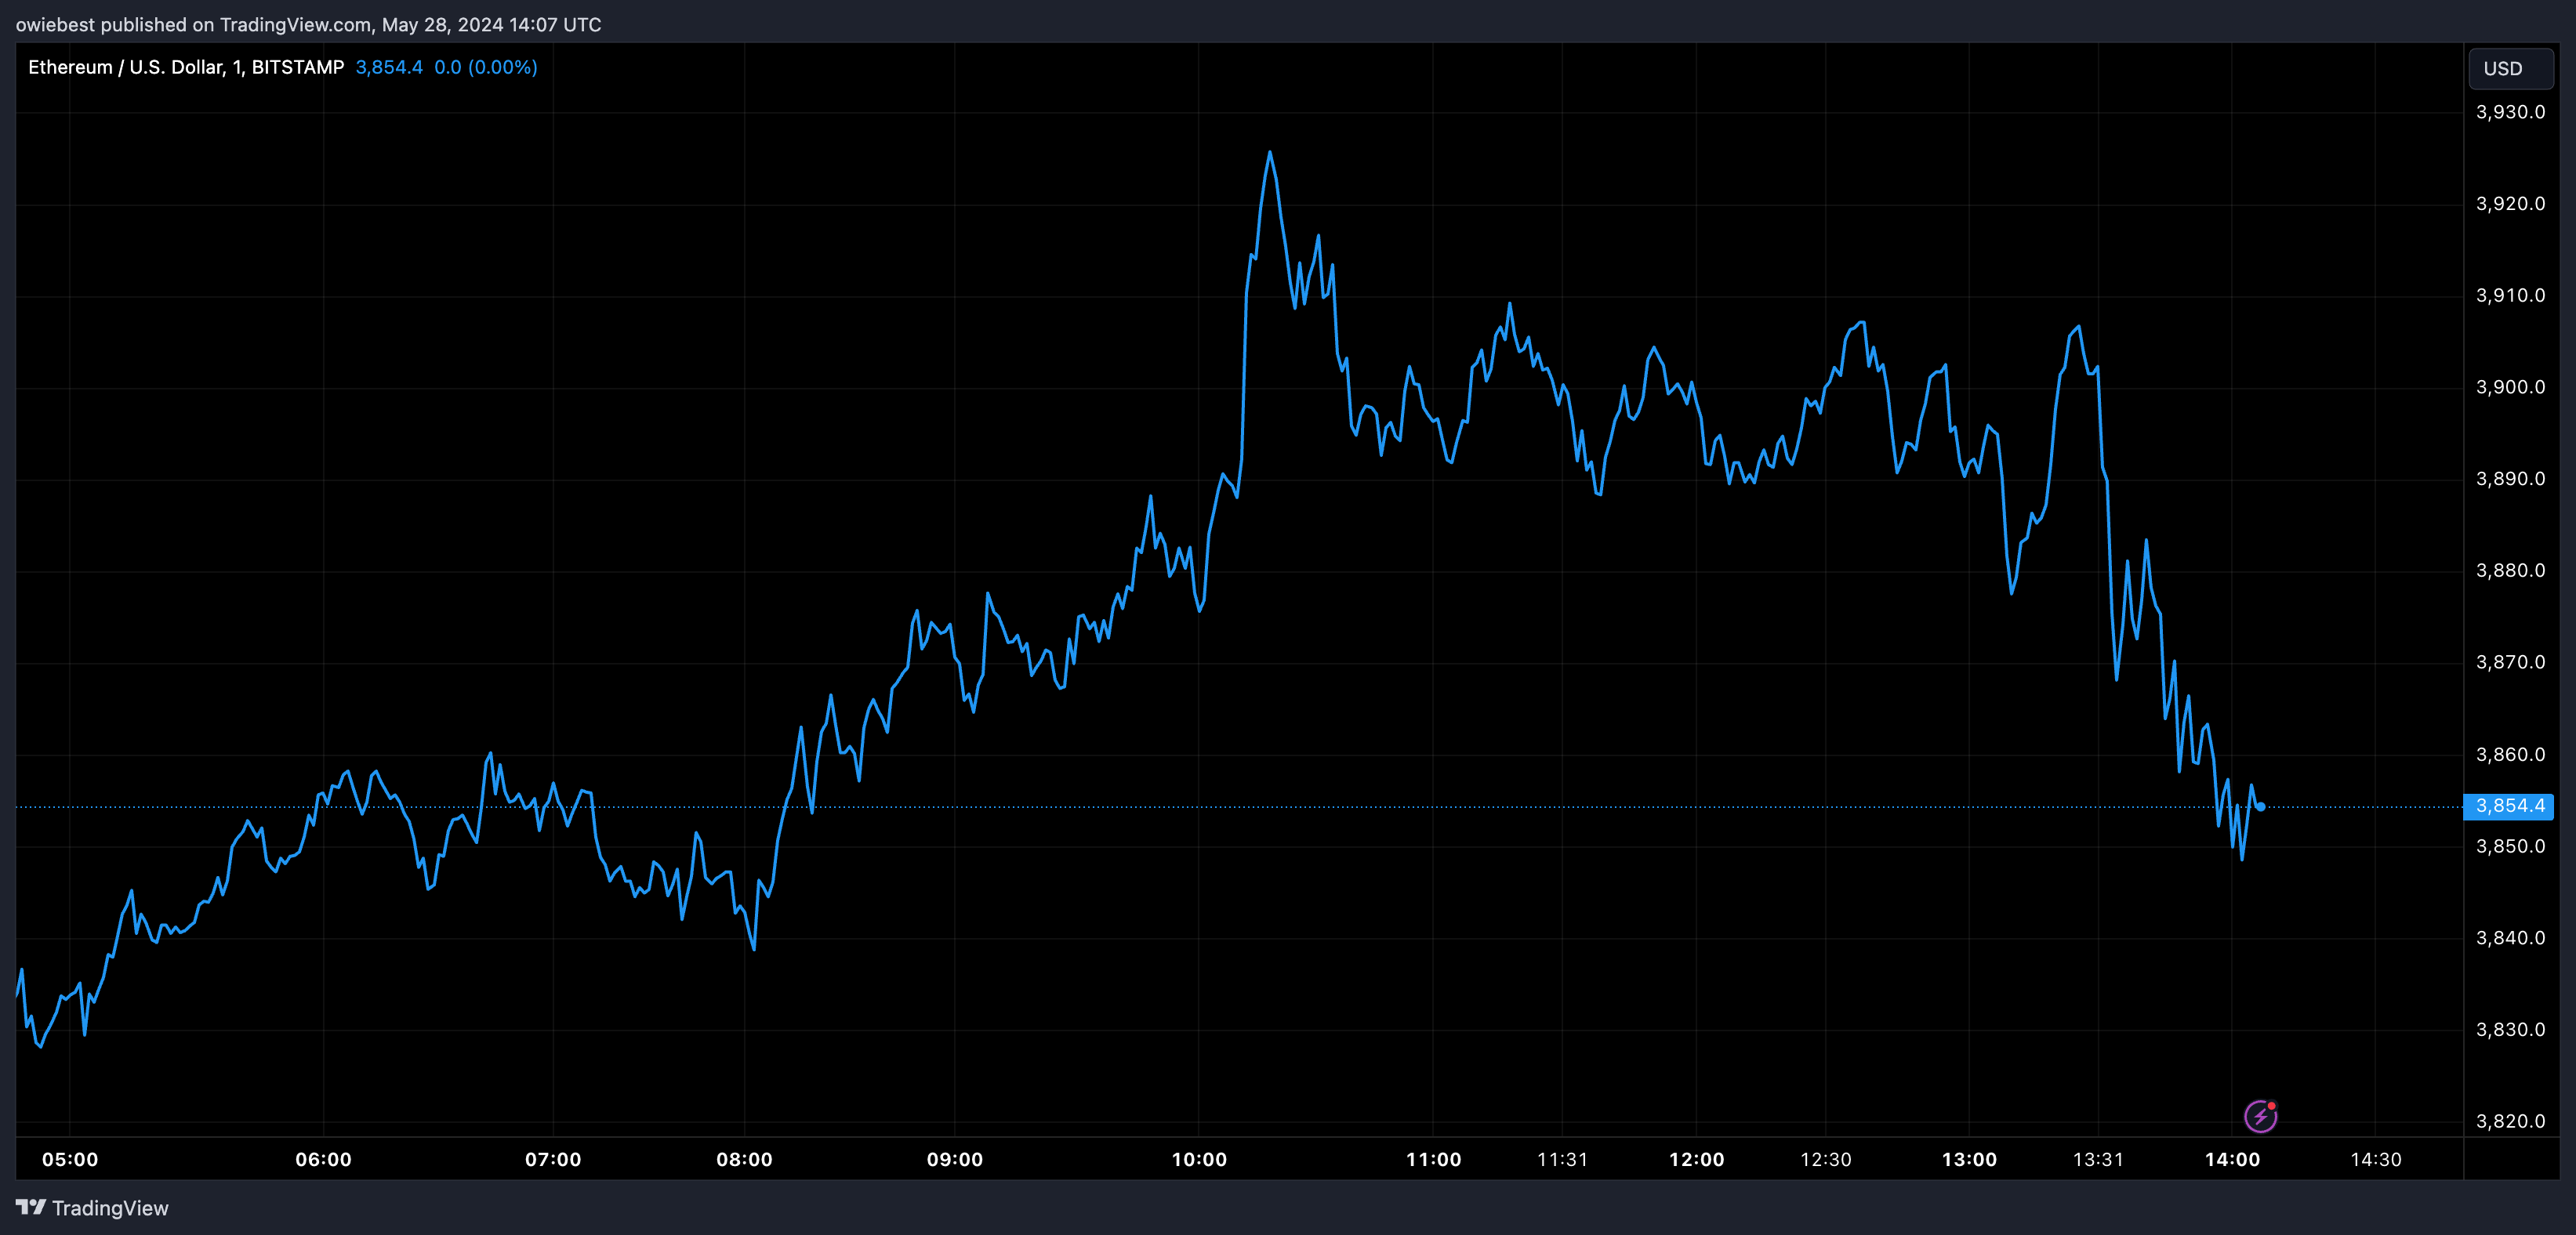Viewport: 2576px width, 1235px height.
Task: Click the 3,880.0 price axis label
Action: coord(2510,571)
